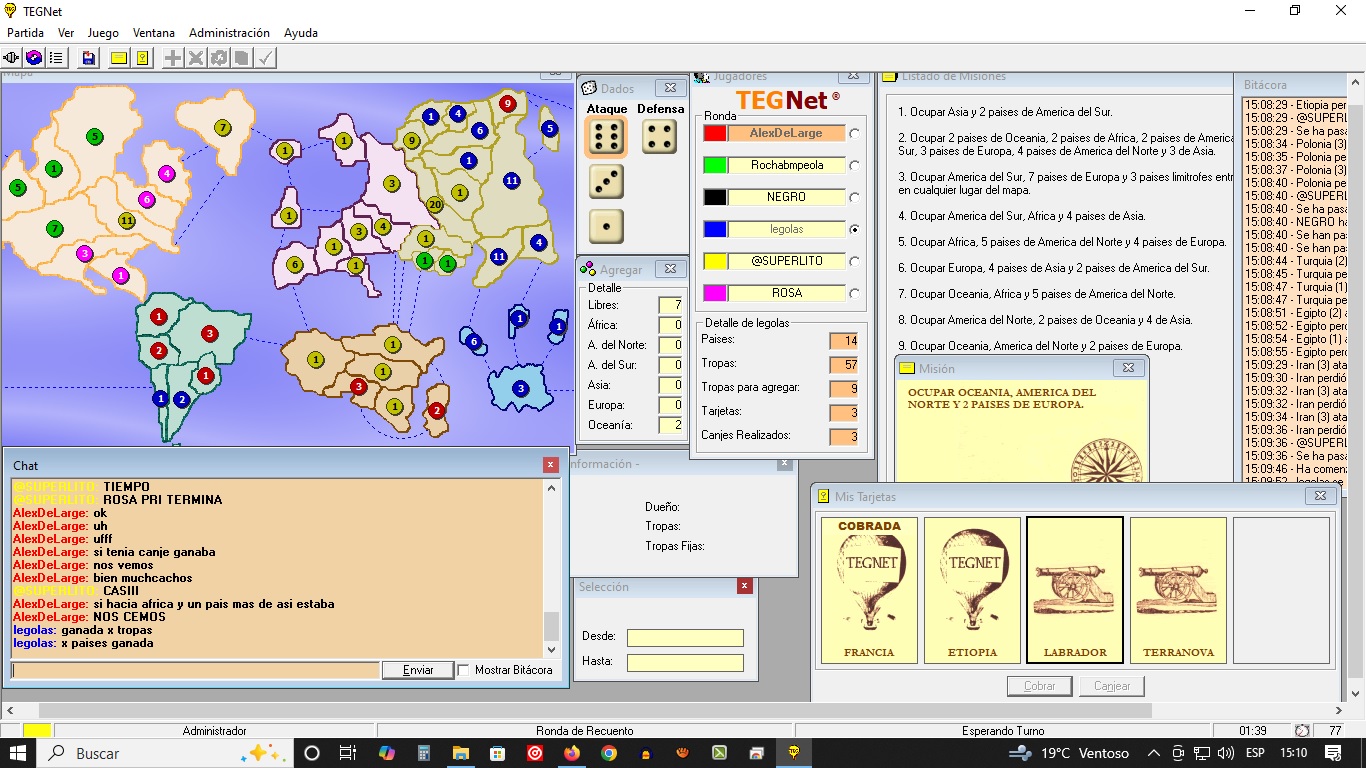Close the Chat panel with red X
1366x768 pixels.
click(x=551, y=465)
